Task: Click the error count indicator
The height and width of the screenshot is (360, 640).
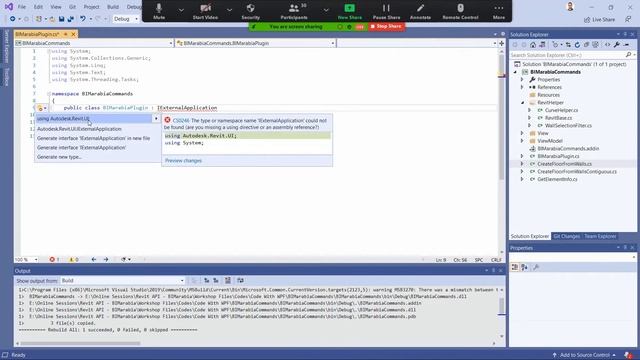Action: [x=54, y=260]
